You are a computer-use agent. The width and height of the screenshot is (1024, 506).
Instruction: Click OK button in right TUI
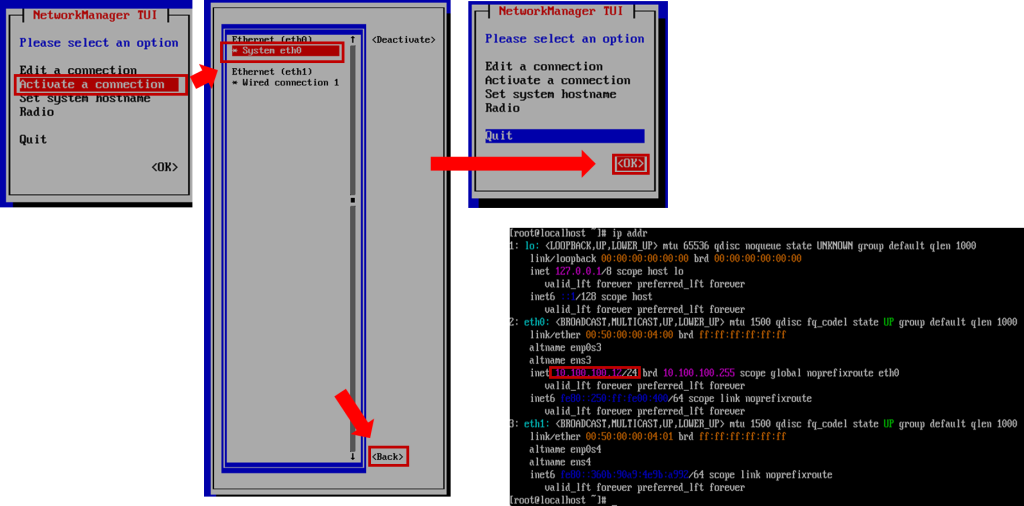tap(630, 164)
